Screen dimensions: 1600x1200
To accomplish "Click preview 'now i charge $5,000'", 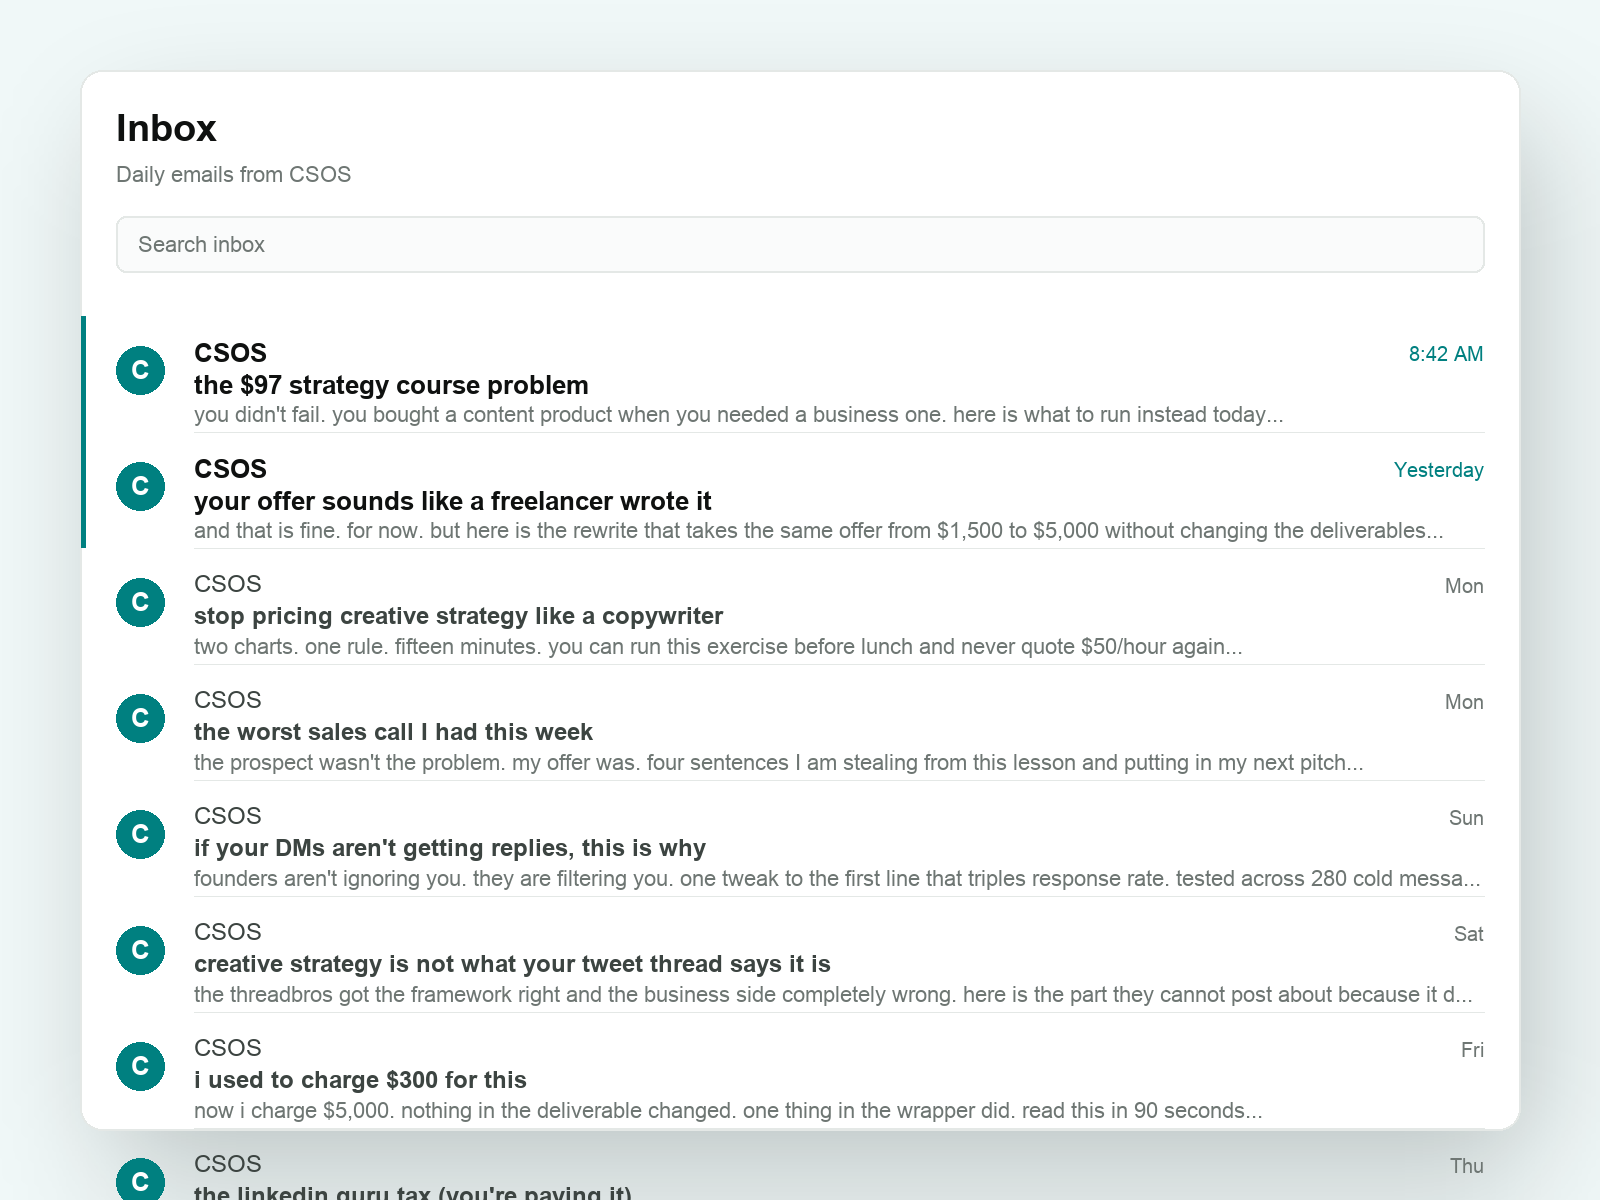I will point(728,1111).
